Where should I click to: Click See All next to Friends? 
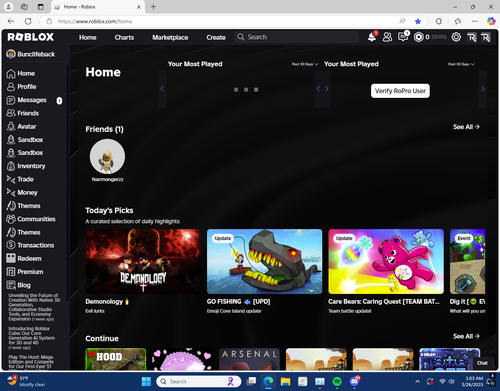click(x=466, y=127)
